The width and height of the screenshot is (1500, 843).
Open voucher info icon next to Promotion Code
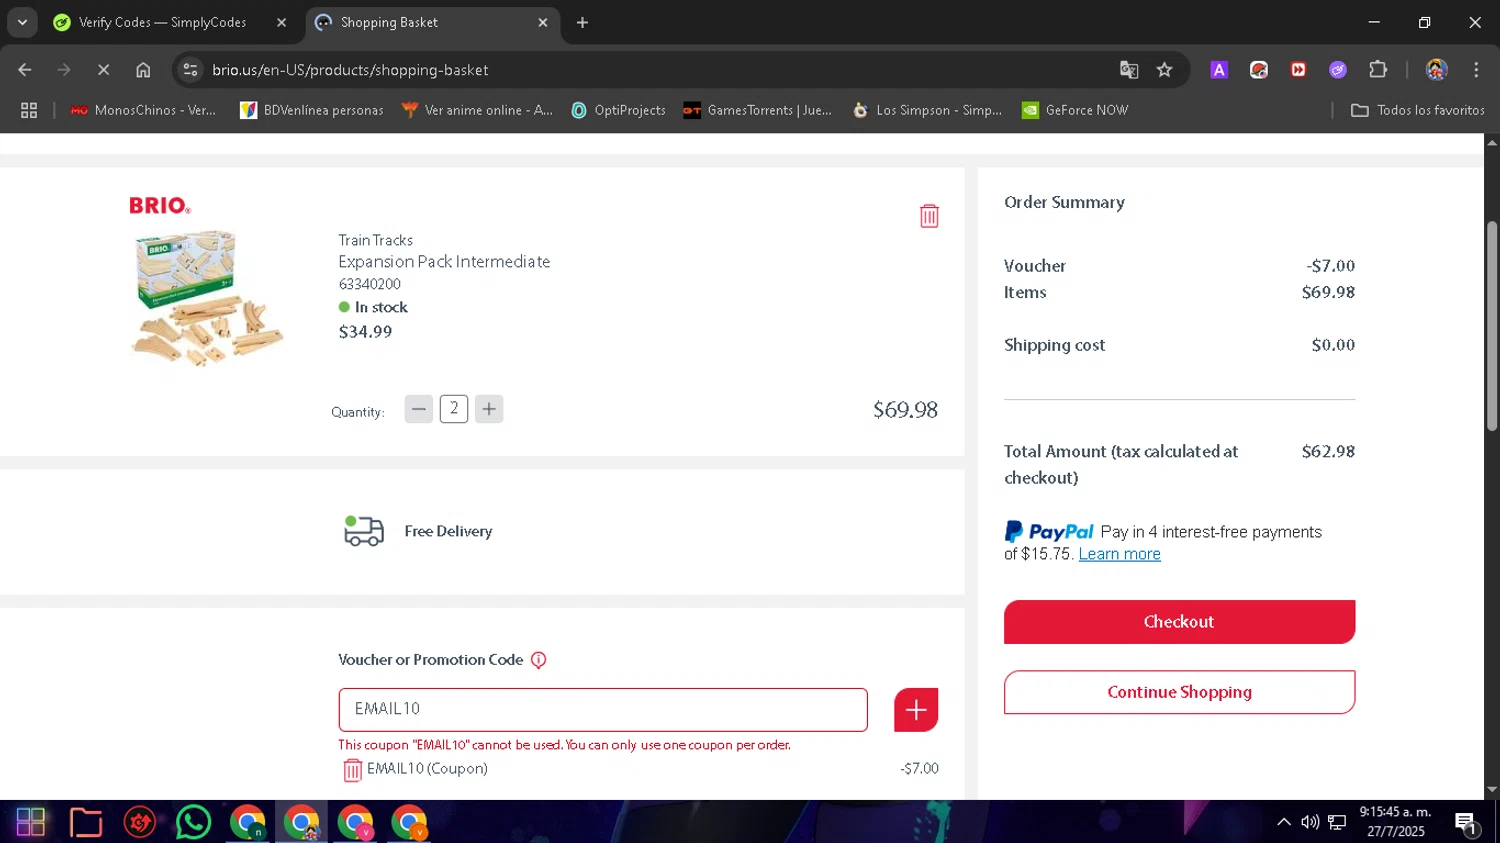pyautogui.click(x=538, y=660)
